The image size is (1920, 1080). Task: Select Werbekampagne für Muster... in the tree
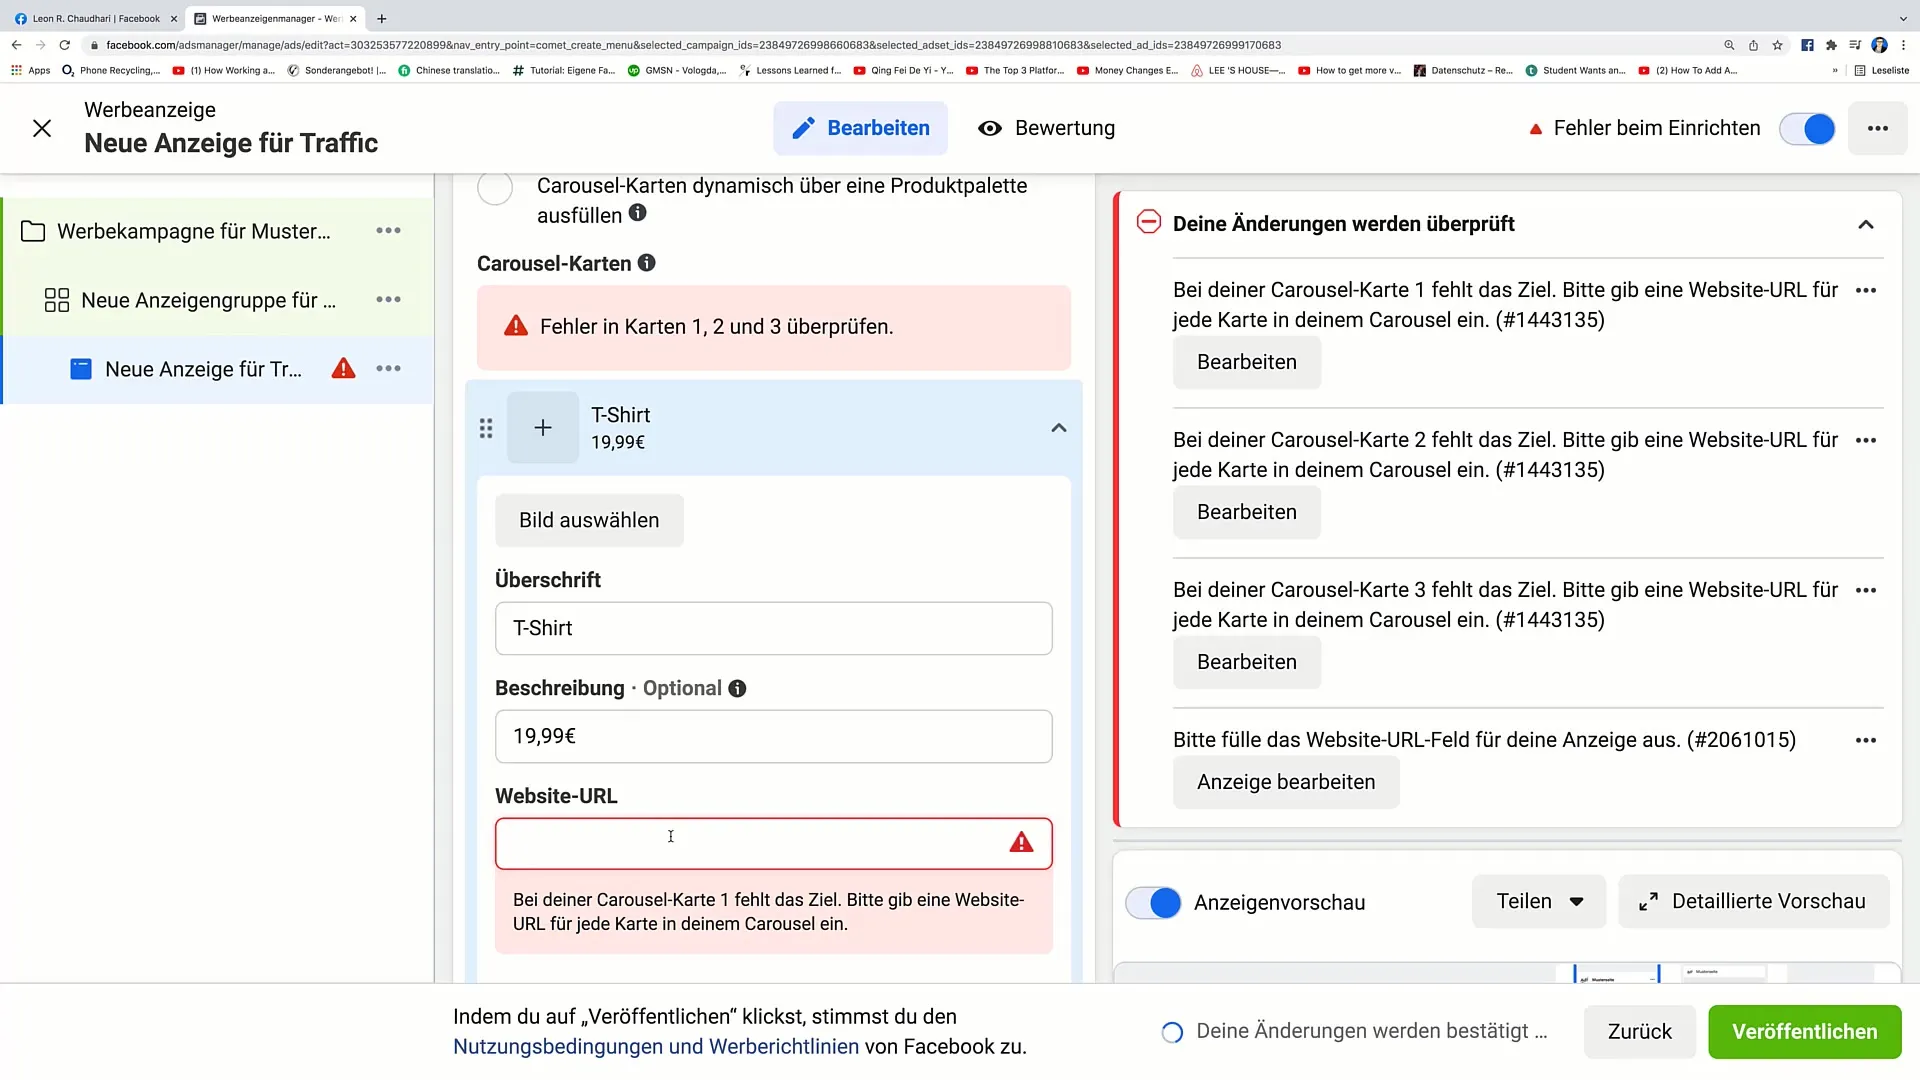pyautogui.click(x=193, y=231)
